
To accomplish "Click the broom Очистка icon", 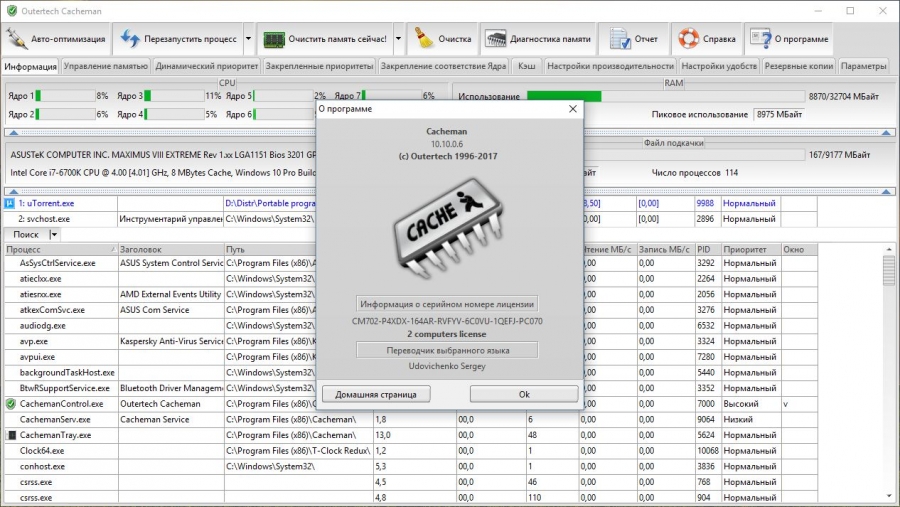I will [x=424, y=39].
